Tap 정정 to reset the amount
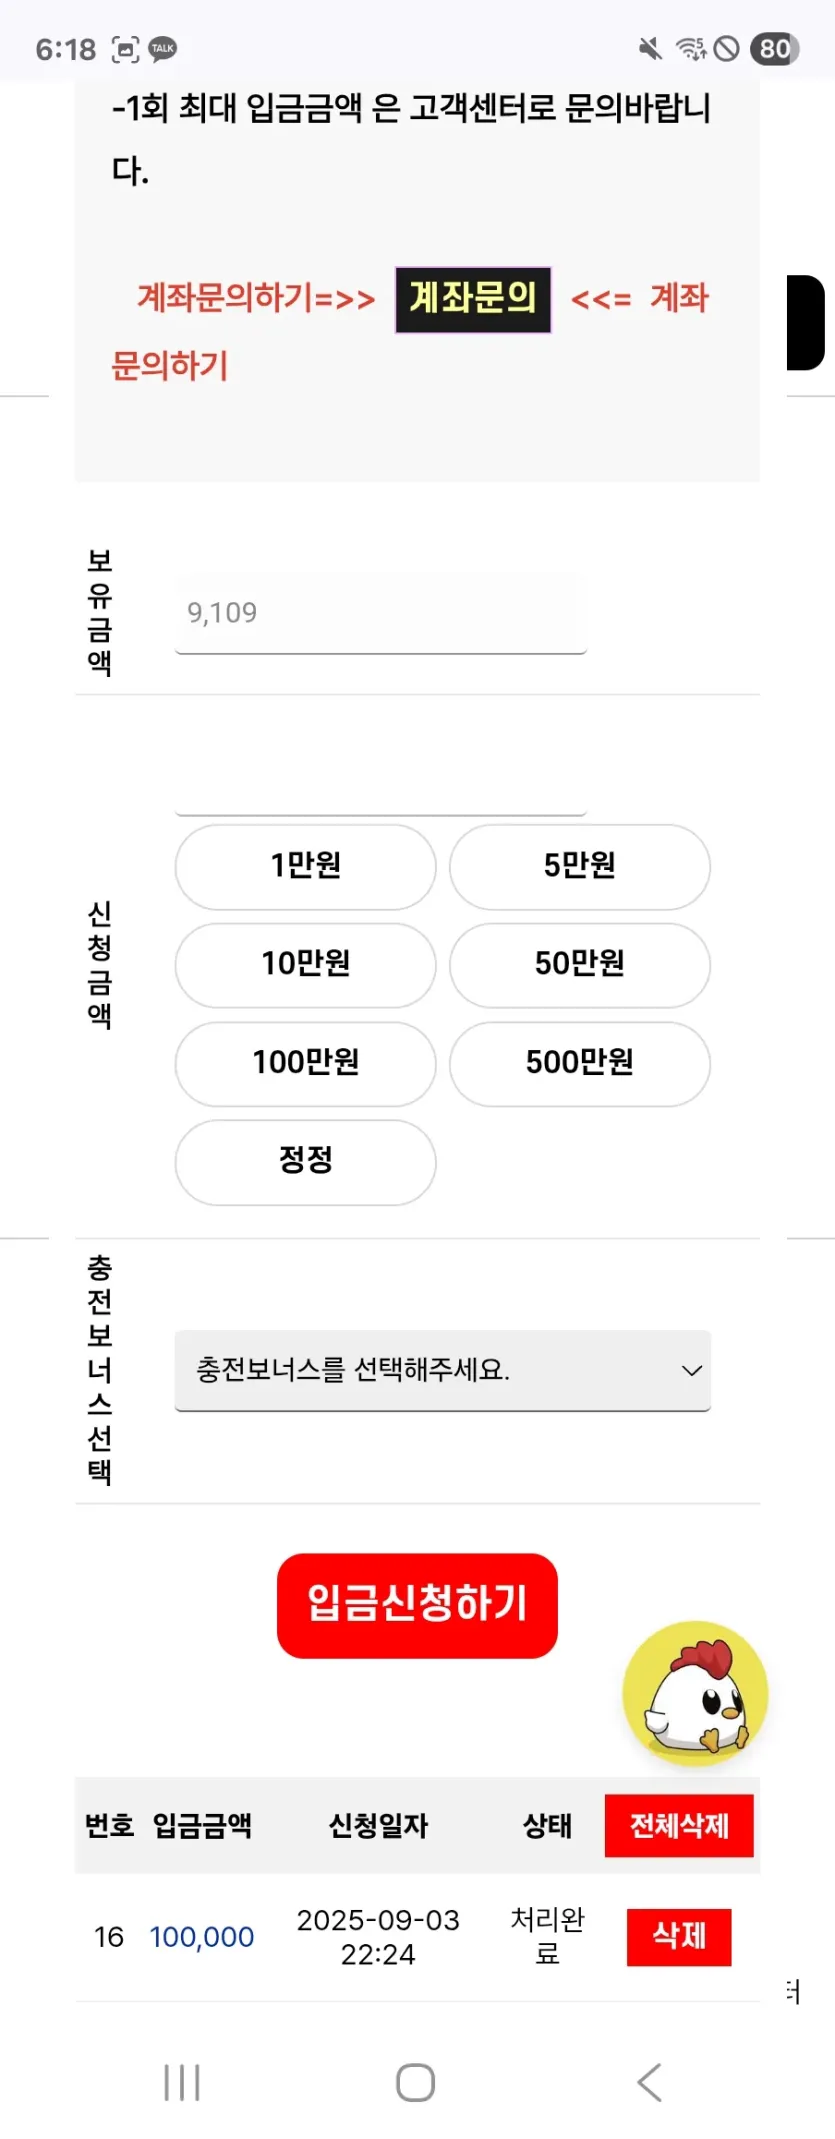This screenshot has height=2139, width=835. tap(305, 1161)
